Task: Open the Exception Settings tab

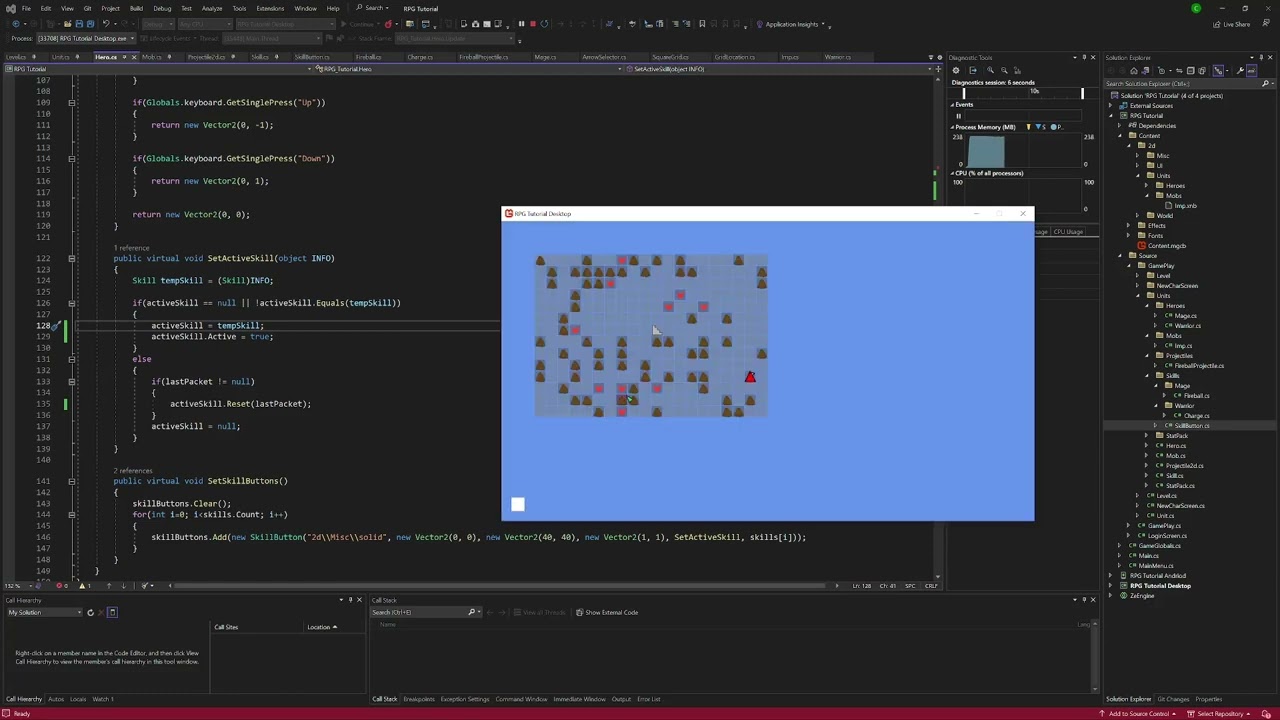Action: [x=465, y=699]
